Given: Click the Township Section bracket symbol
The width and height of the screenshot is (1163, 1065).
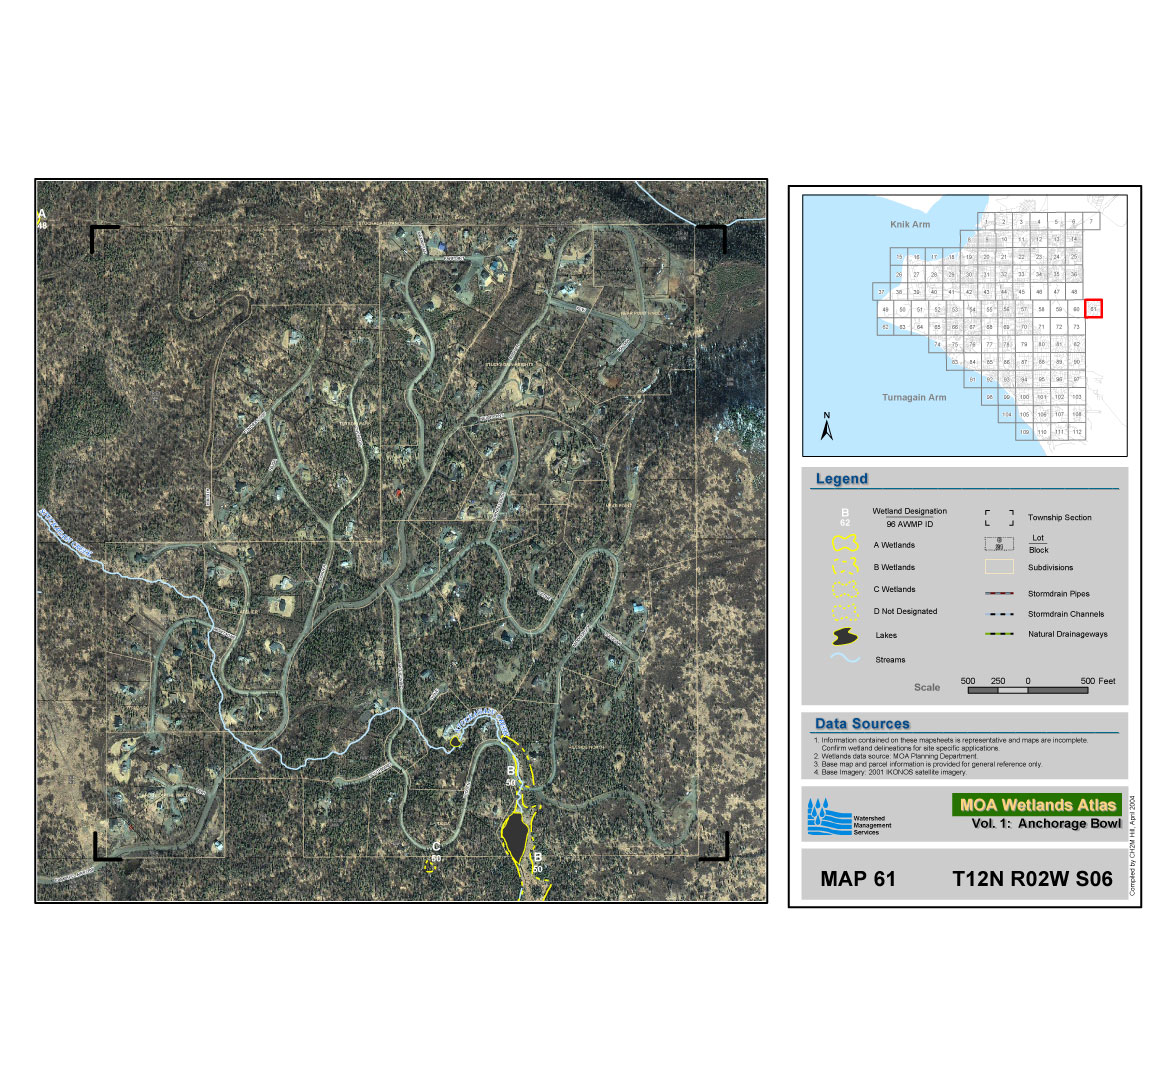Looking at the screenshot, I should pos(998,518).
